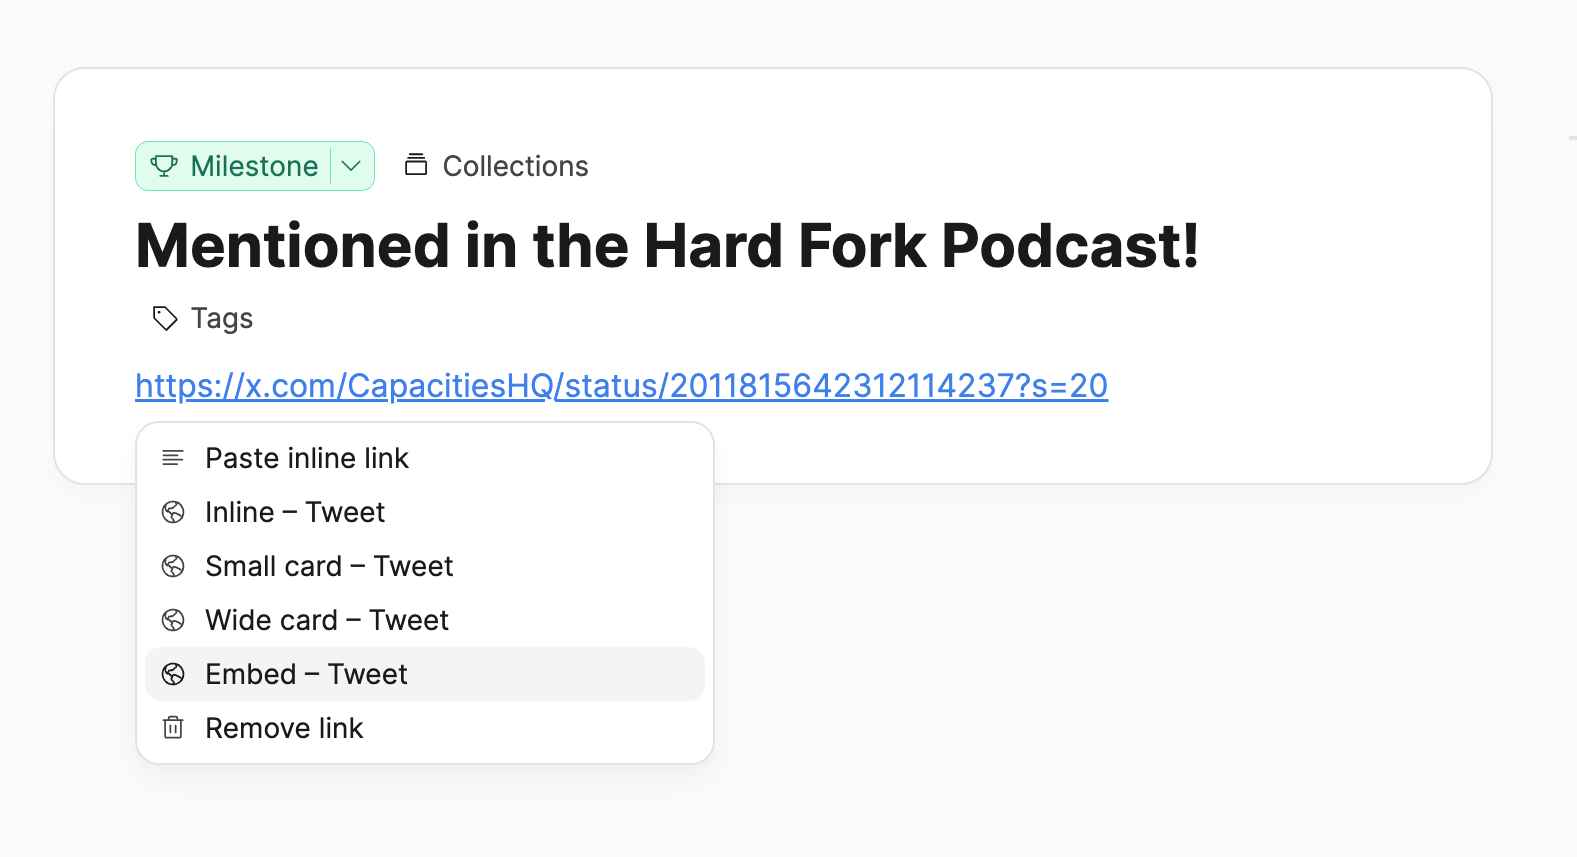
Task: Click the Collections stack icon
Action: click(x=416, y=165)
